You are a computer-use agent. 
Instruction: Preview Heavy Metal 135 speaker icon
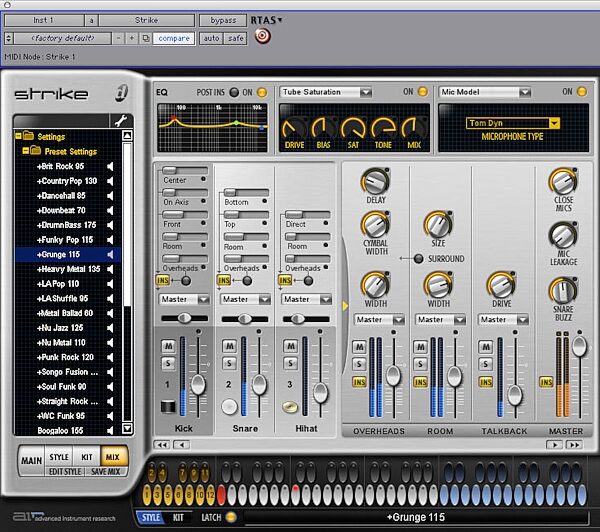click(110, 269)
